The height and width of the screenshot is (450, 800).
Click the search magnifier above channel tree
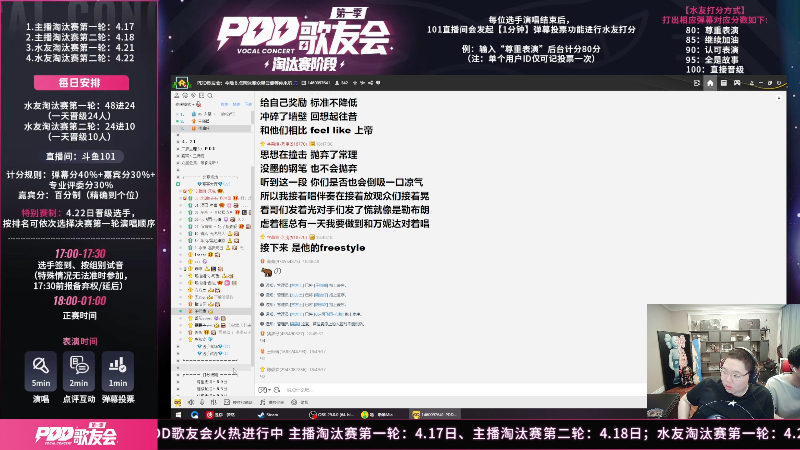coord(210,95)
